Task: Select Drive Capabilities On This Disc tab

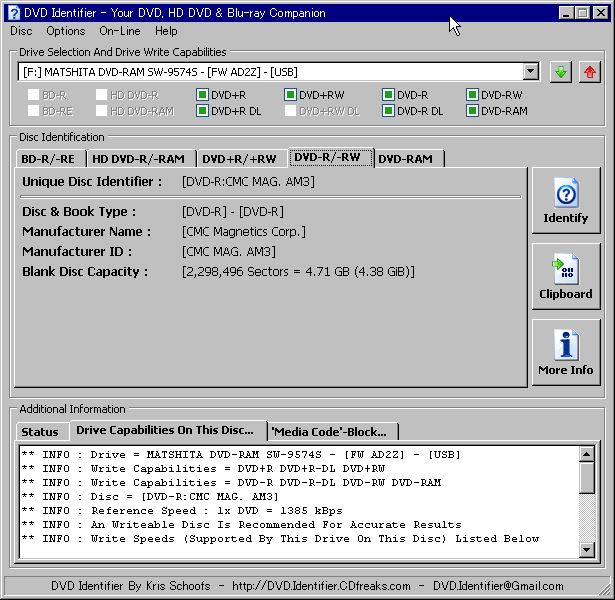Action: coord(168,430)
